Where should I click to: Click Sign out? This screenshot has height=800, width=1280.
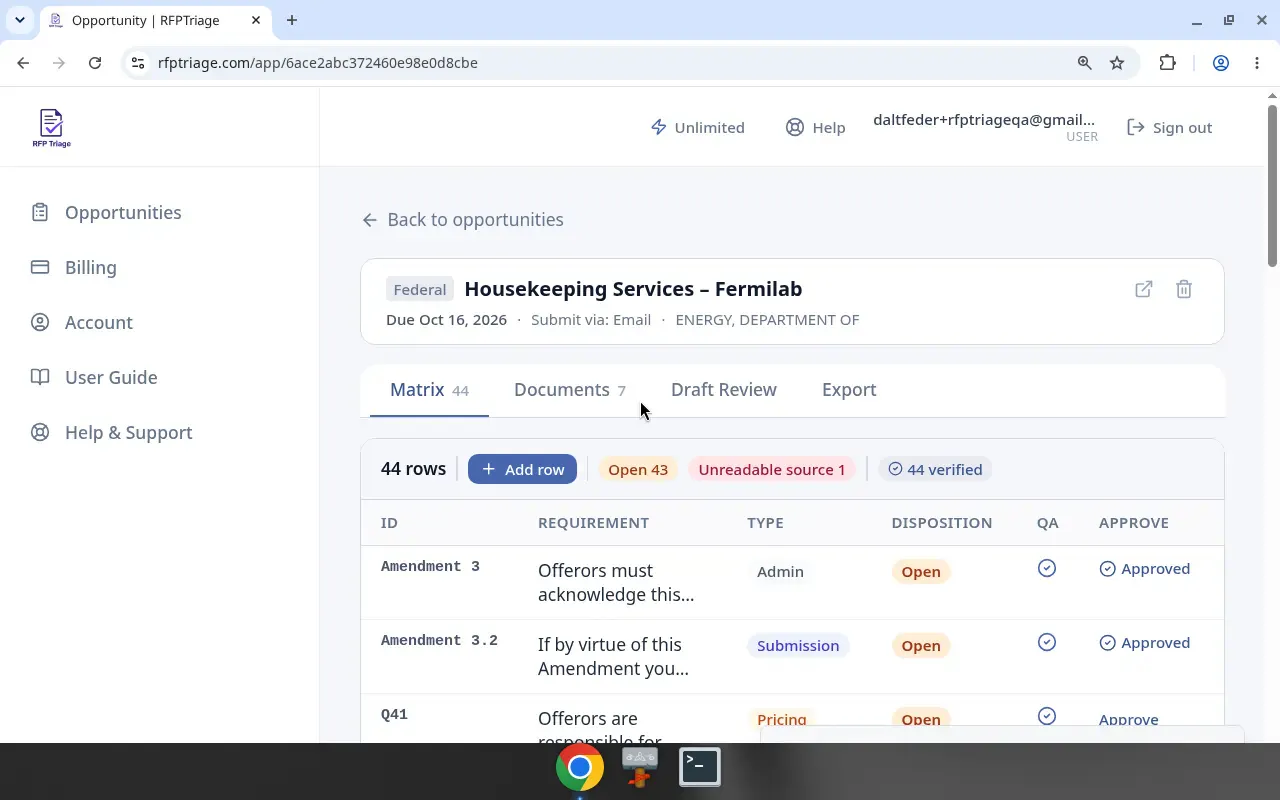click(1169, 127)
